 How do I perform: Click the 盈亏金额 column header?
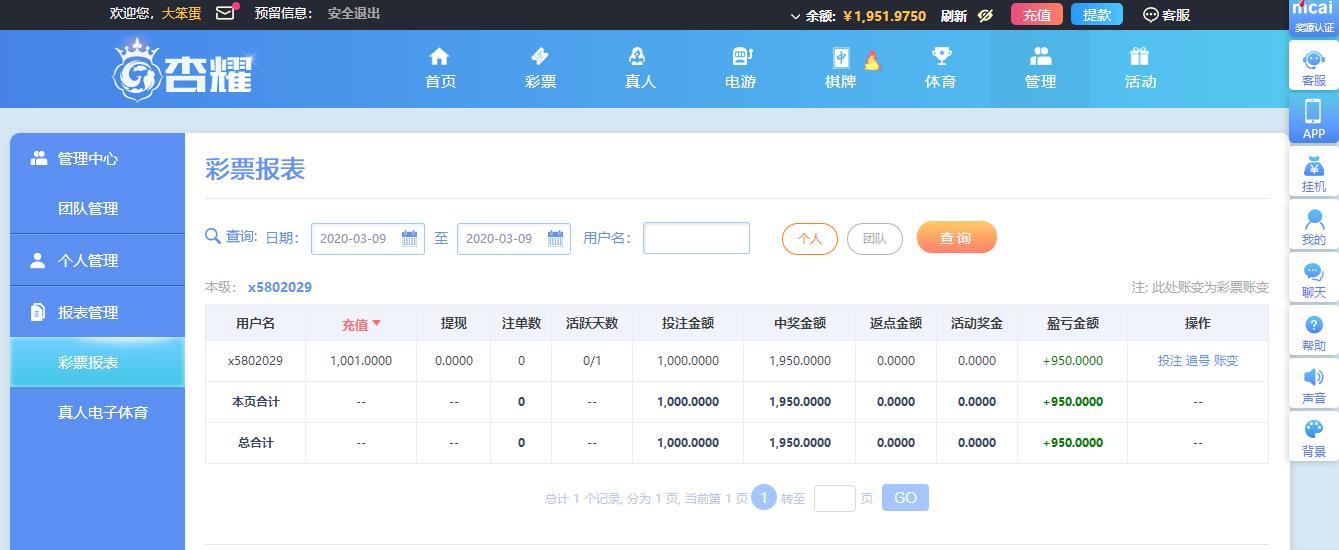(x=1073, y=323)
